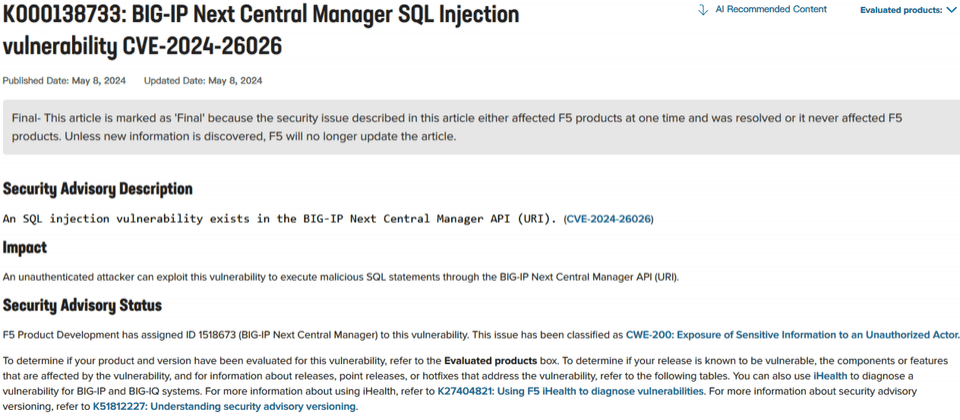
Task: Click the monospace SQL injection description sentence
Action: tap(281, 219)
